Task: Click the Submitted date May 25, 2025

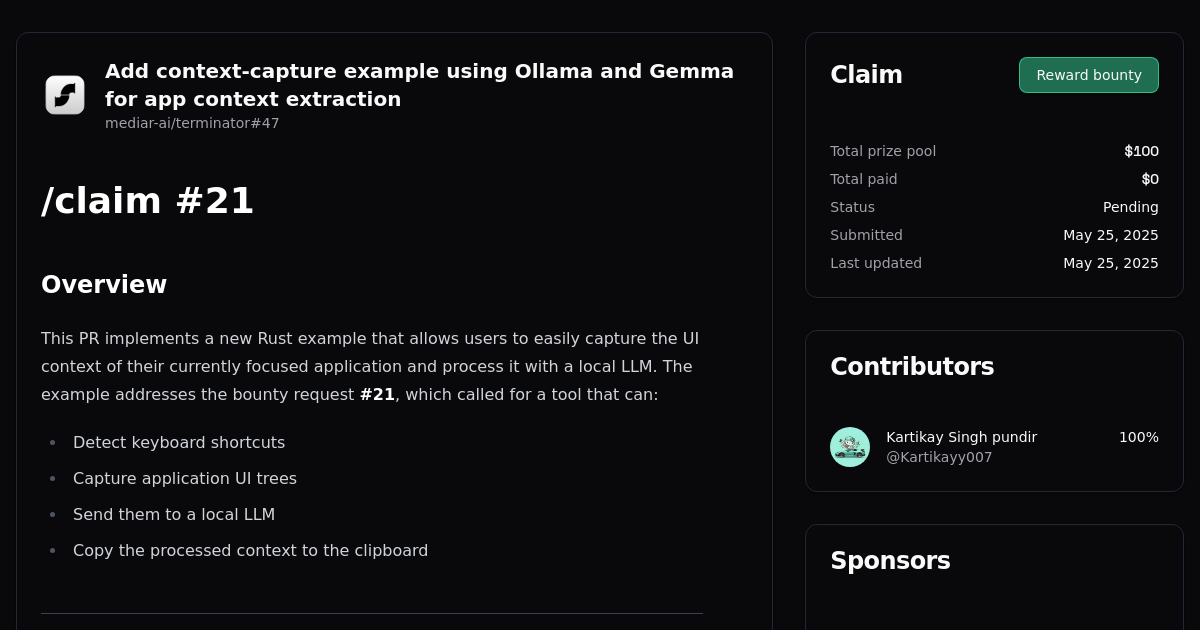Action: click(1111, 235)
